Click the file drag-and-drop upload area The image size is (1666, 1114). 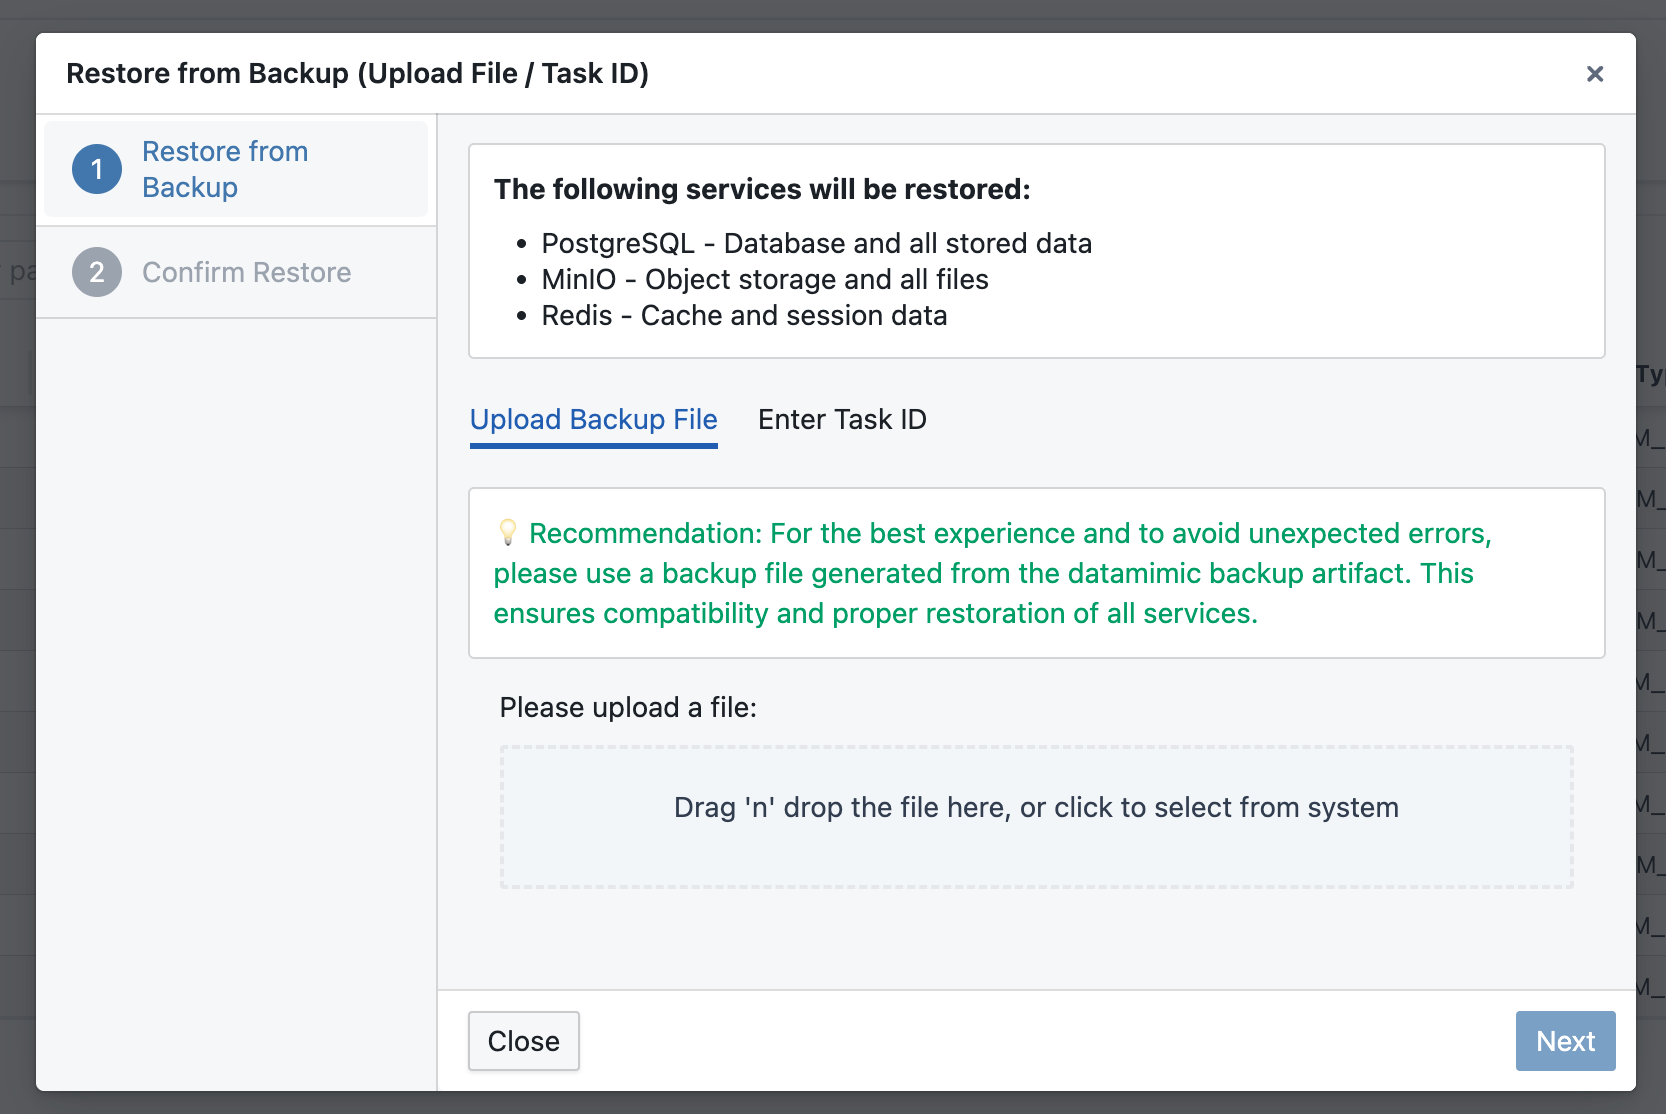(x=1037, y=817)
